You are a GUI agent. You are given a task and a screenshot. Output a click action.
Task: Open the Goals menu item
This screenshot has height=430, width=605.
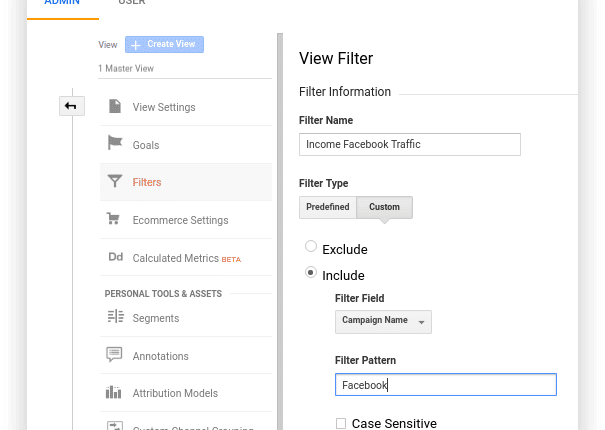[x=186, y=145]
